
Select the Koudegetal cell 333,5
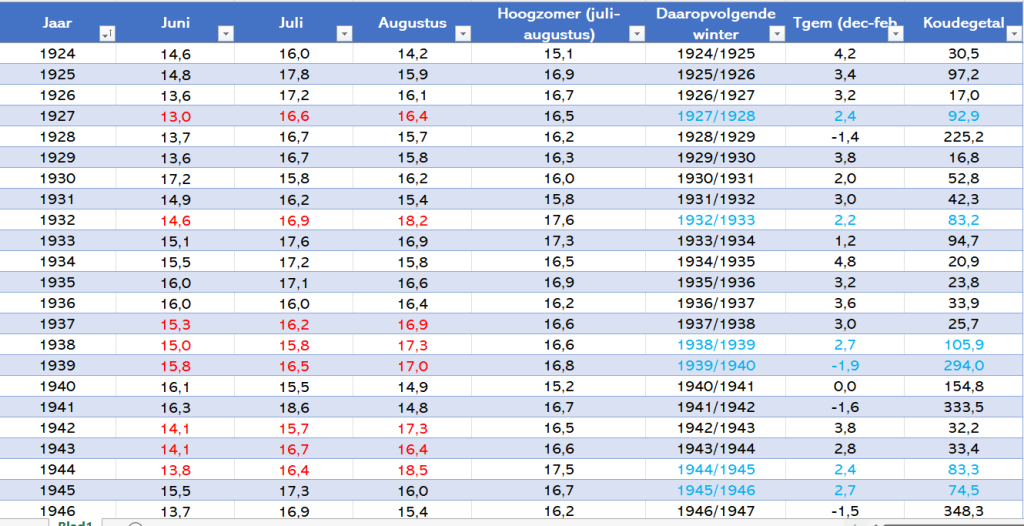click(x=964, y=407)
